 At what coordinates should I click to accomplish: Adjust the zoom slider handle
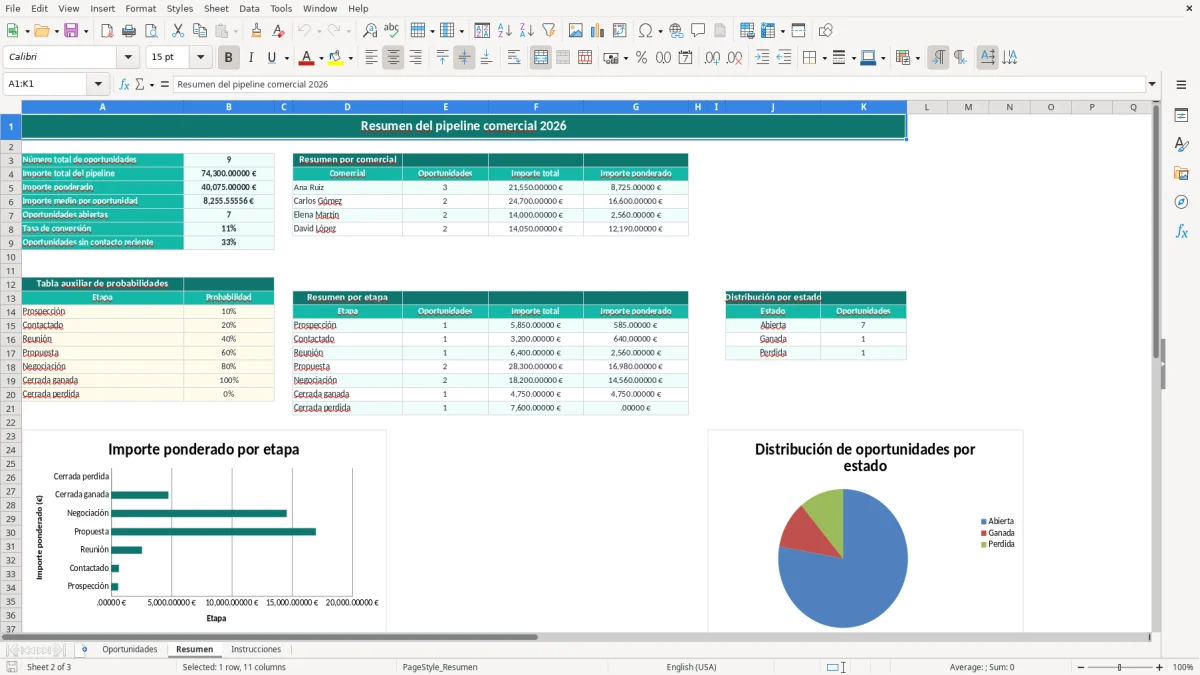(1120, 667)
